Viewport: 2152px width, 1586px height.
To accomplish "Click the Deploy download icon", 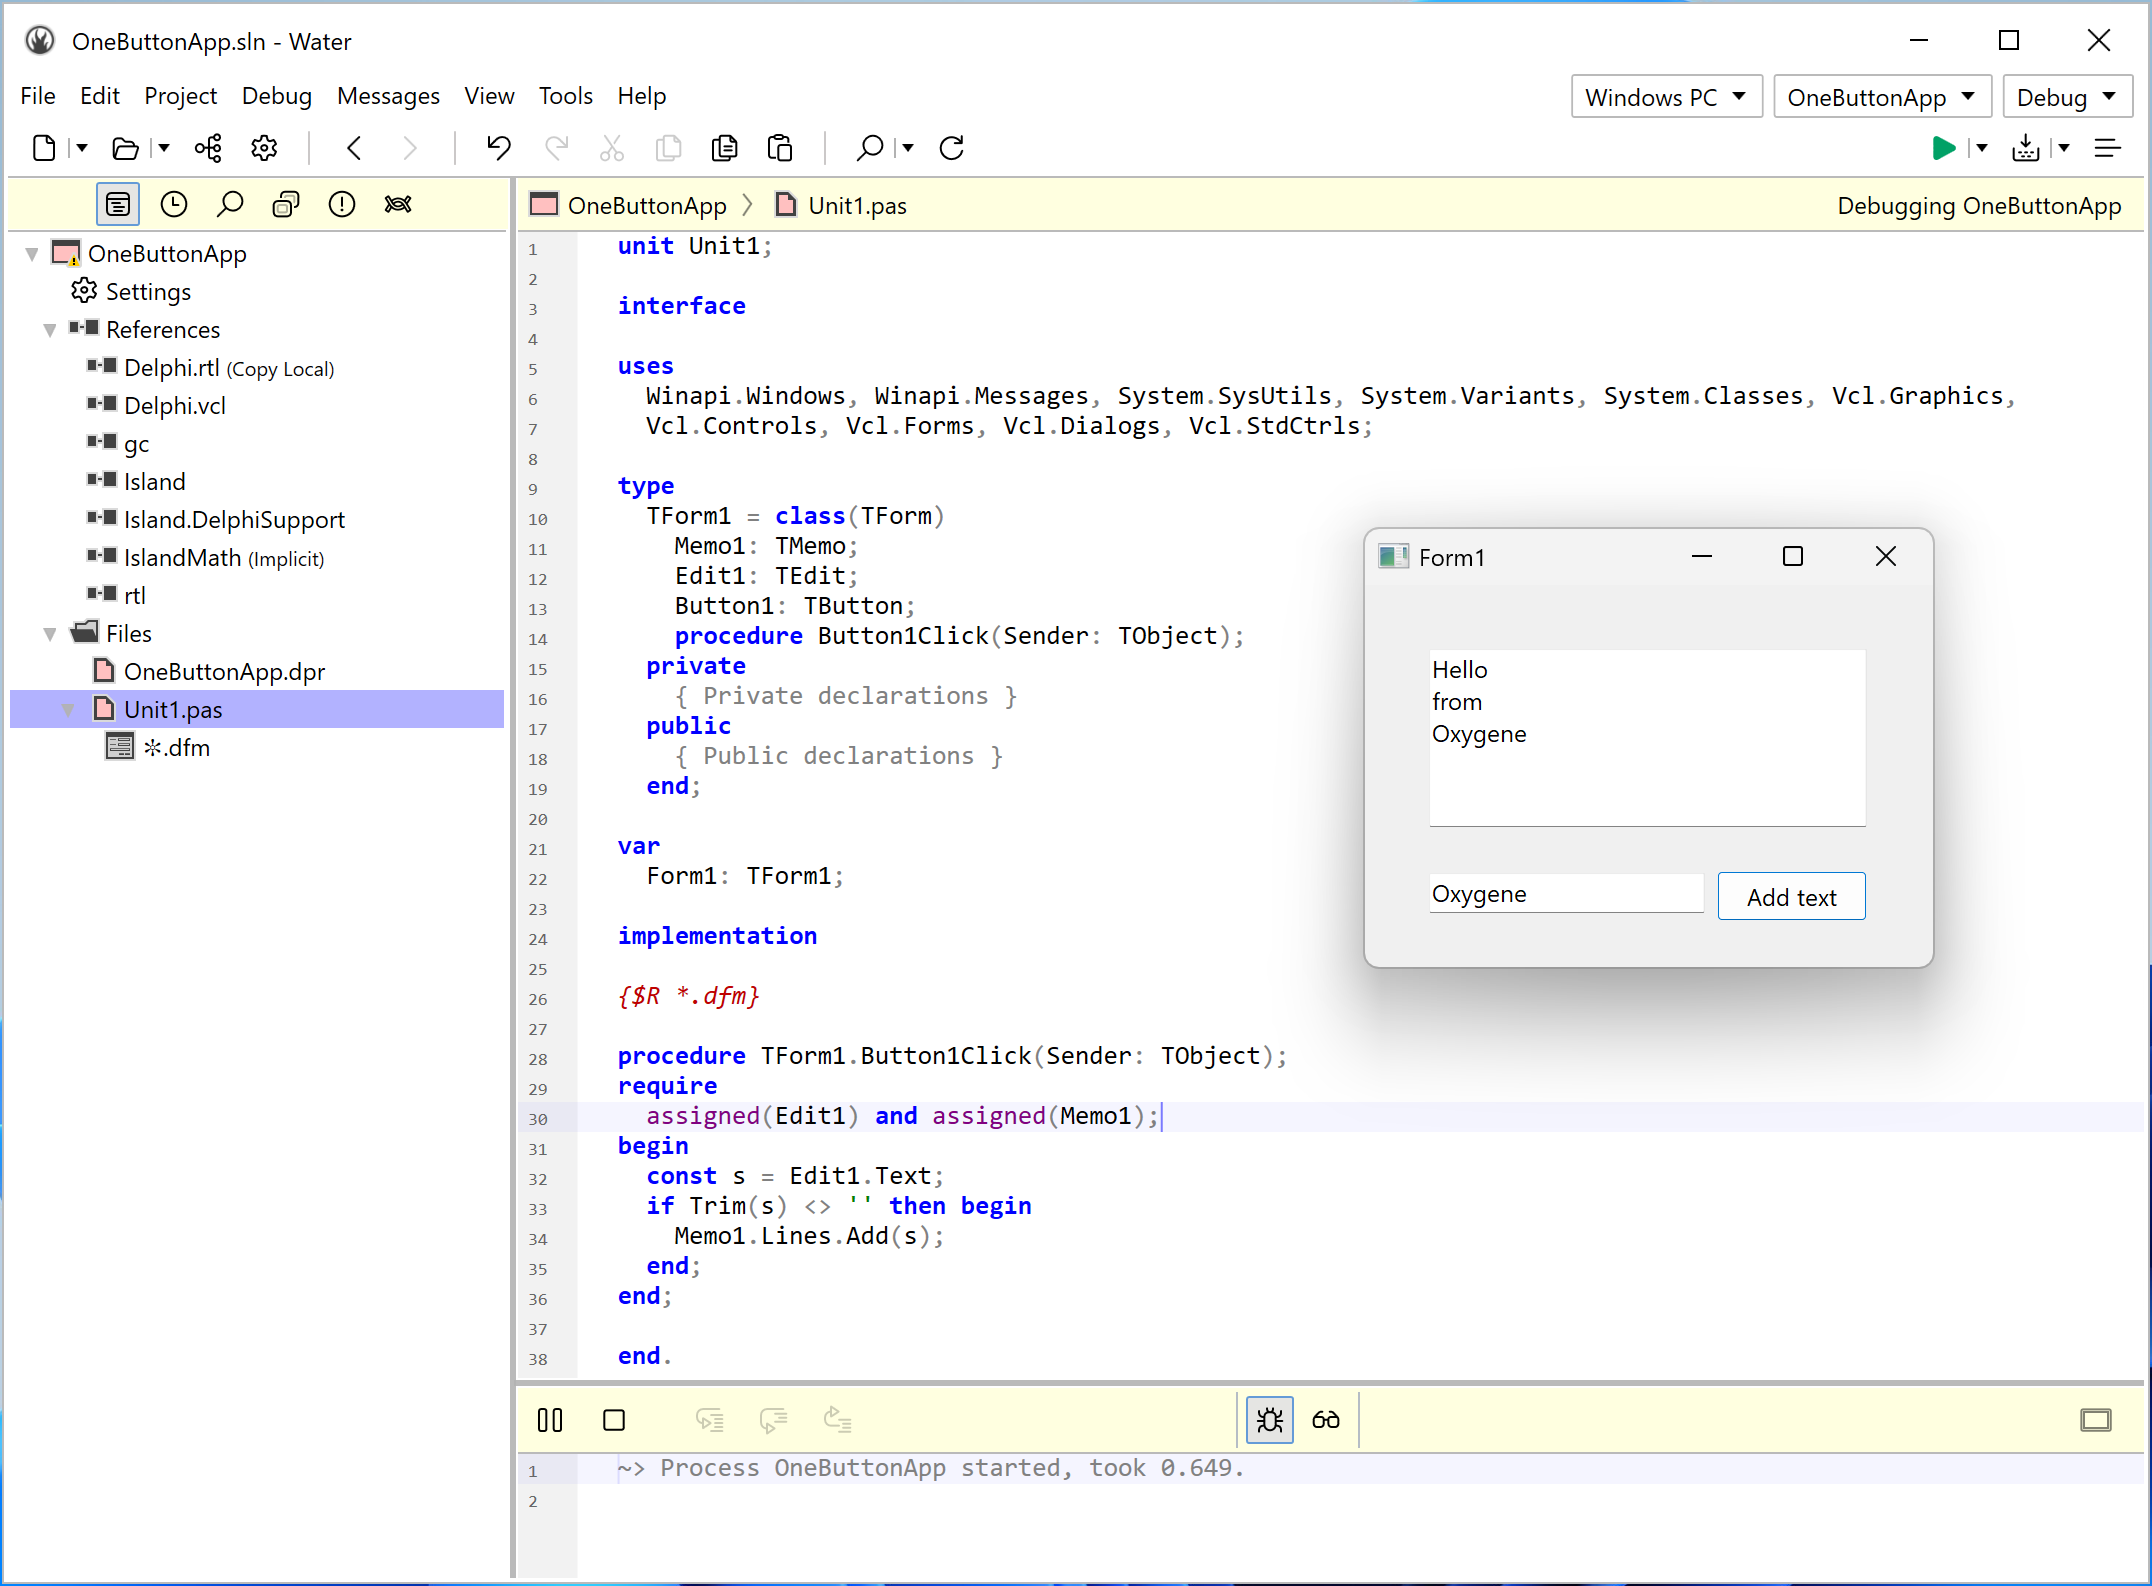I will coord(2026,148).
